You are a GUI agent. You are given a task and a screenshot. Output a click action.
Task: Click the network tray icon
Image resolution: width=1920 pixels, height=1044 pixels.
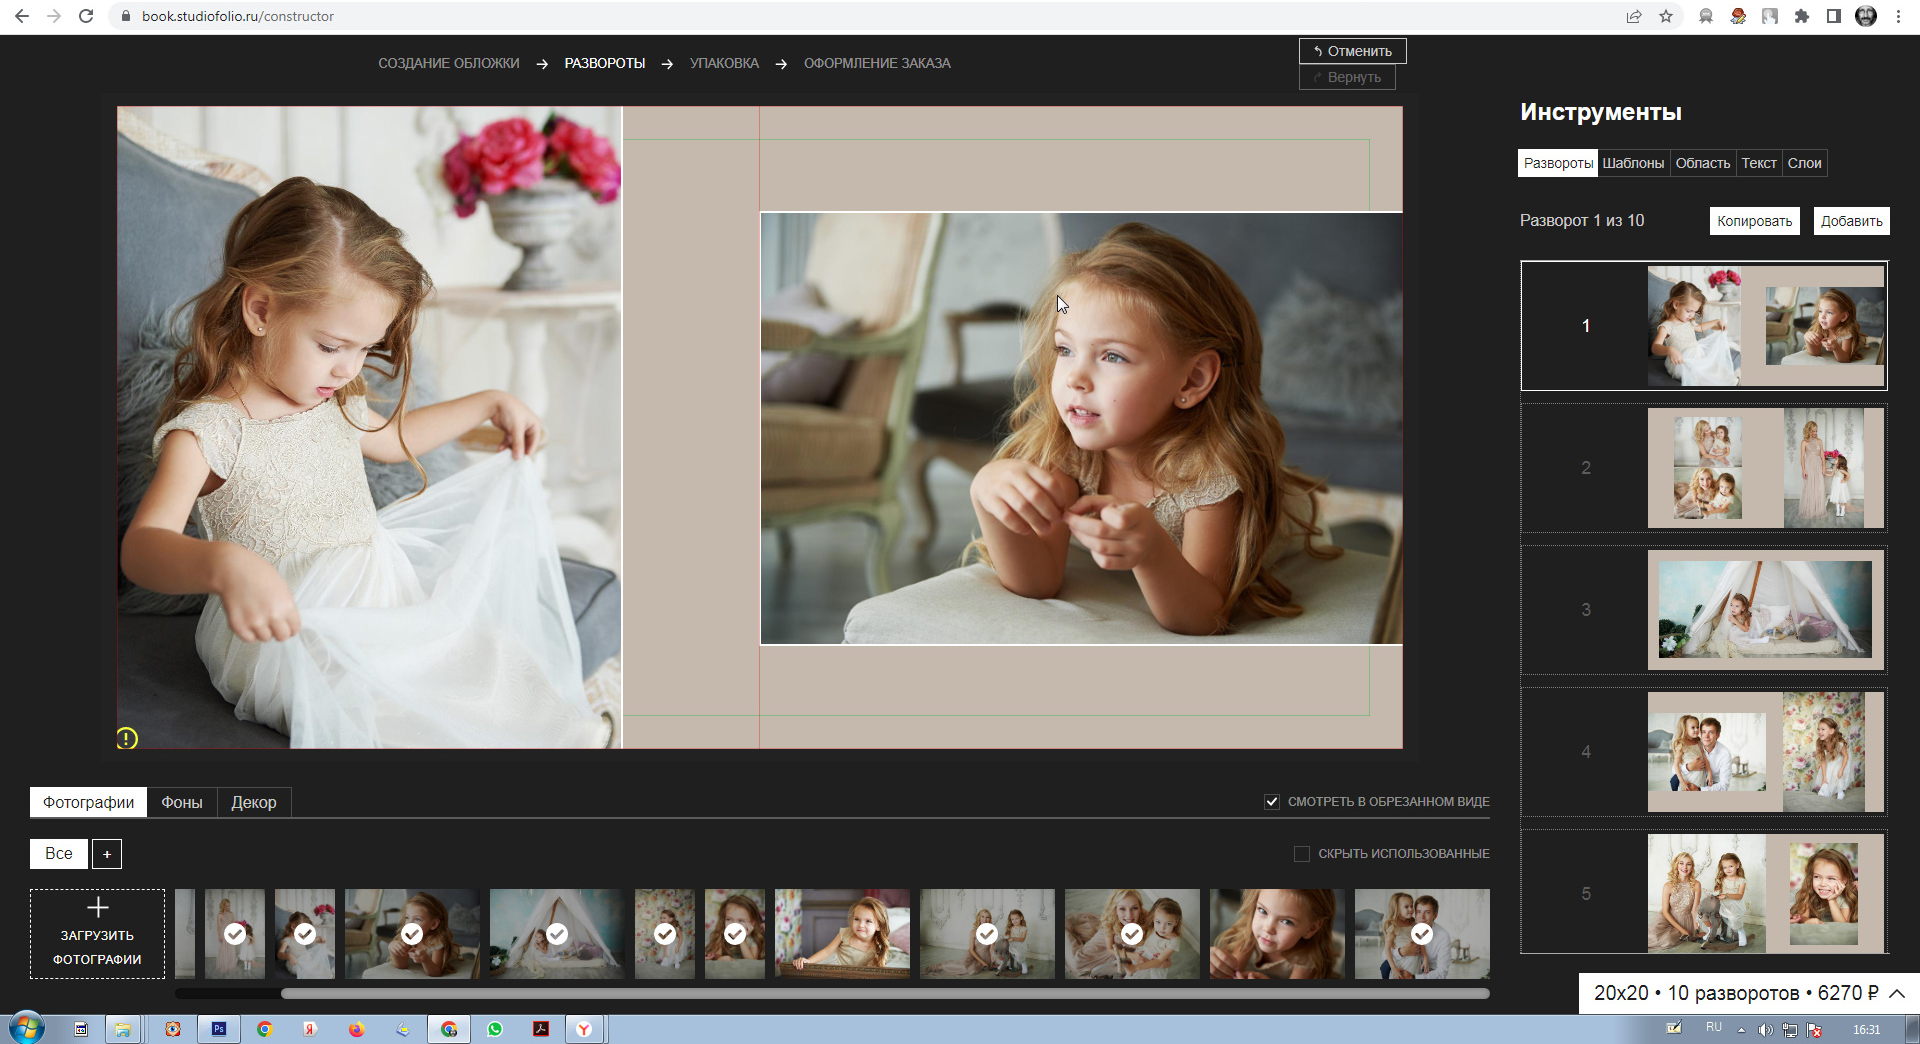coord(1790,1029)
